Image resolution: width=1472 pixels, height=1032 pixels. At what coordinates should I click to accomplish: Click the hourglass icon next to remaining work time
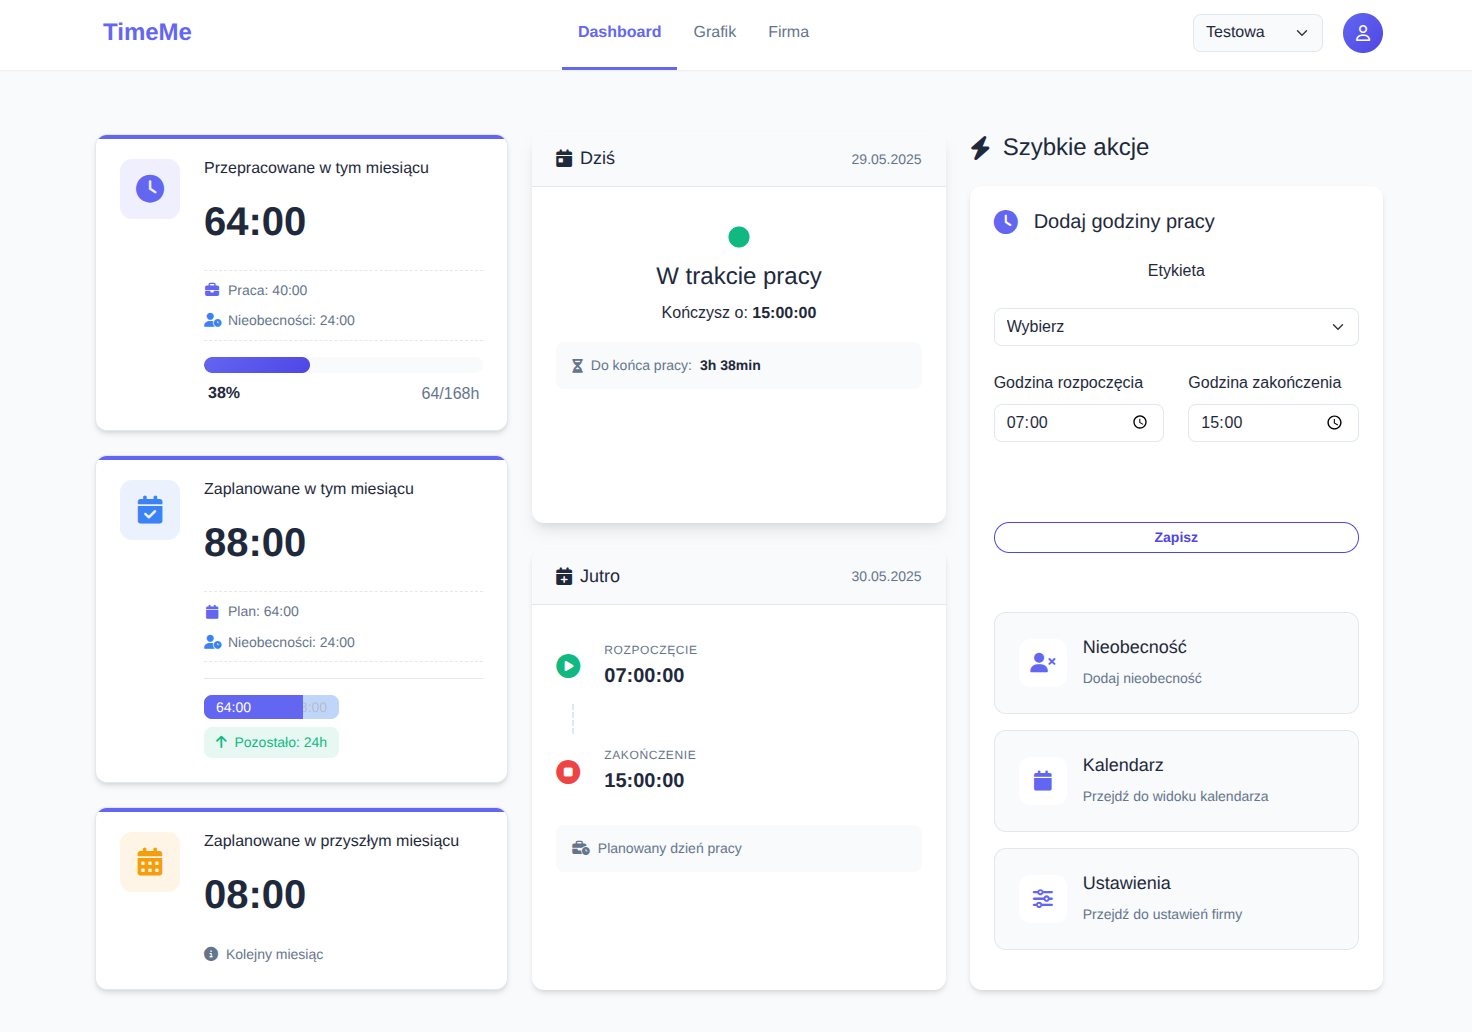tap(576, 365)
